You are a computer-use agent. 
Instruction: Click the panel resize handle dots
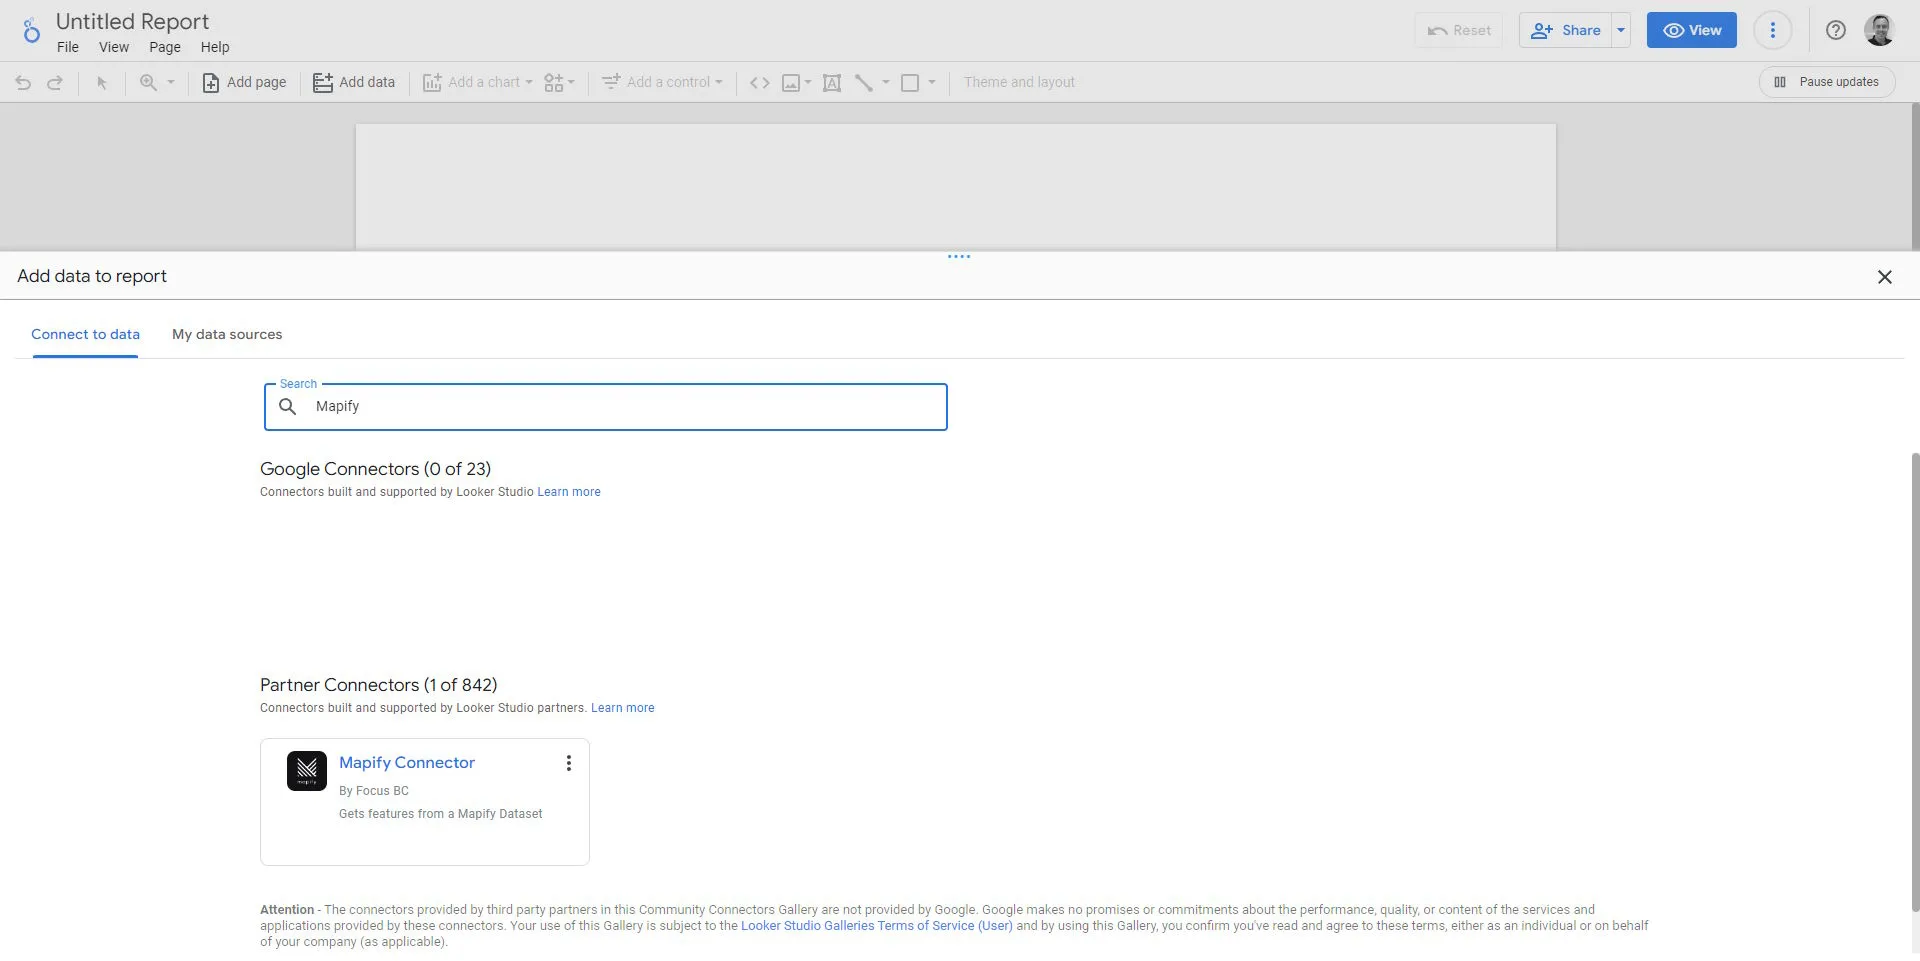(x=959, y=257)
